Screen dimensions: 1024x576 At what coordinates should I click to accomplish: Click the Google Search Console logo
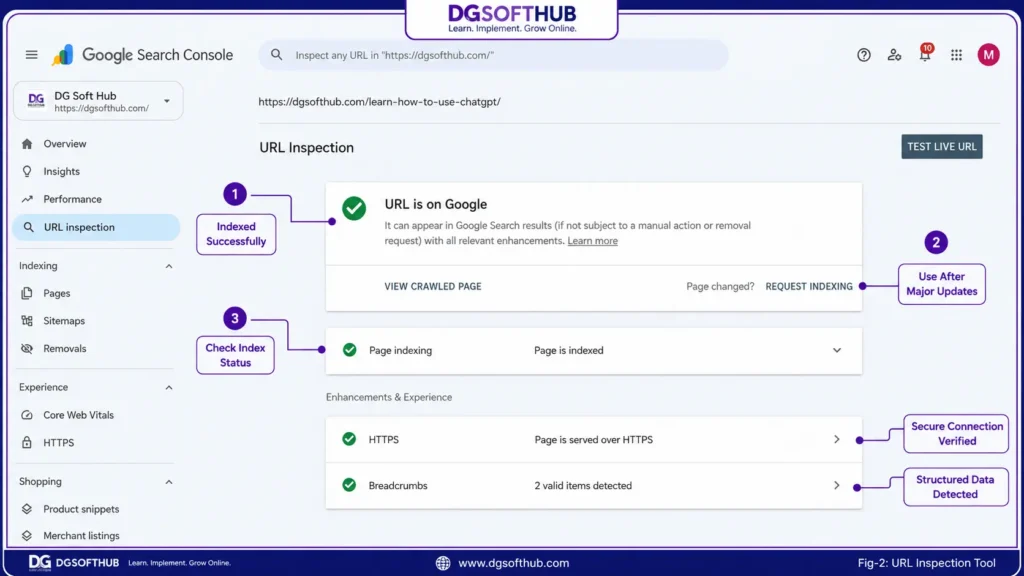click(142, 55)
